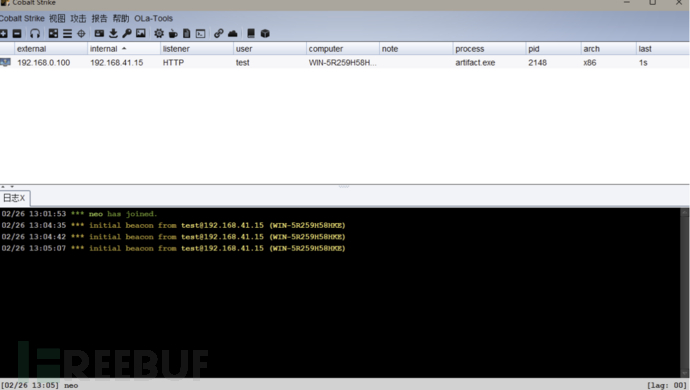The width and height of the screenshot is (690, 390).
Task: Click the coffee cup Java applet icon
Action: 173,33
